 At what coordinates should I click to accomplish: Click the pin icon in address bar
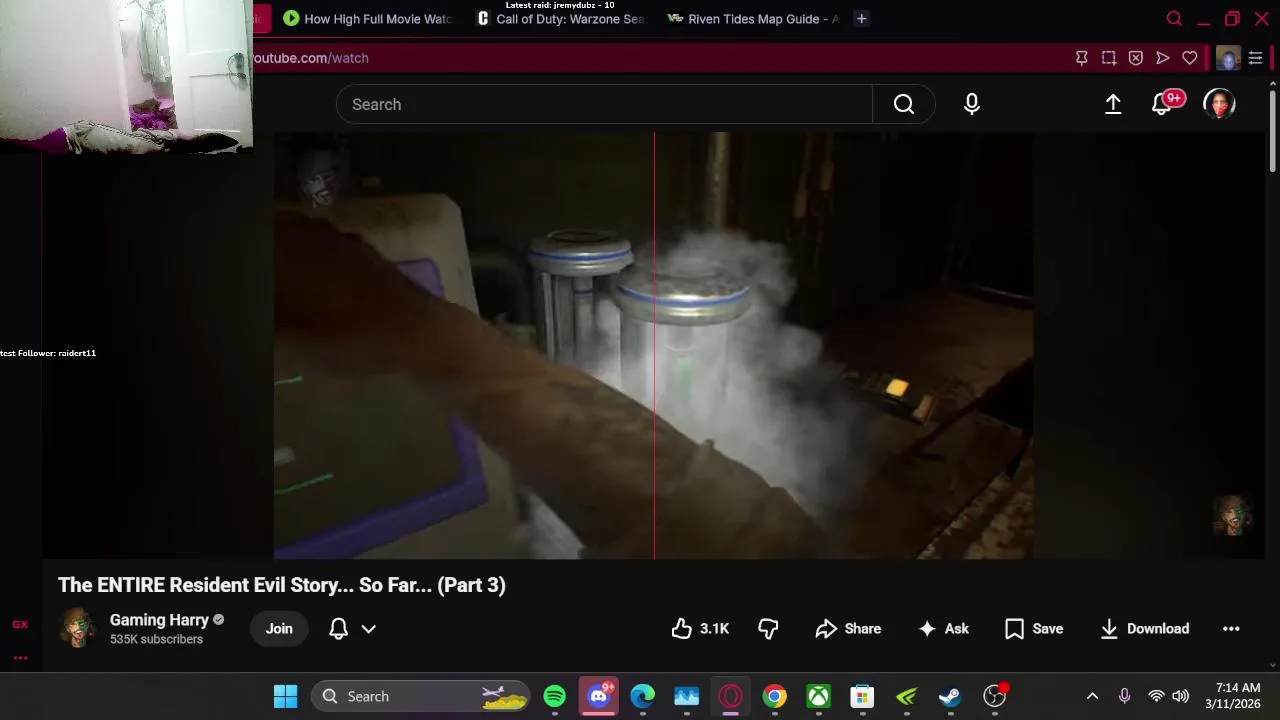click(1082, 58)
